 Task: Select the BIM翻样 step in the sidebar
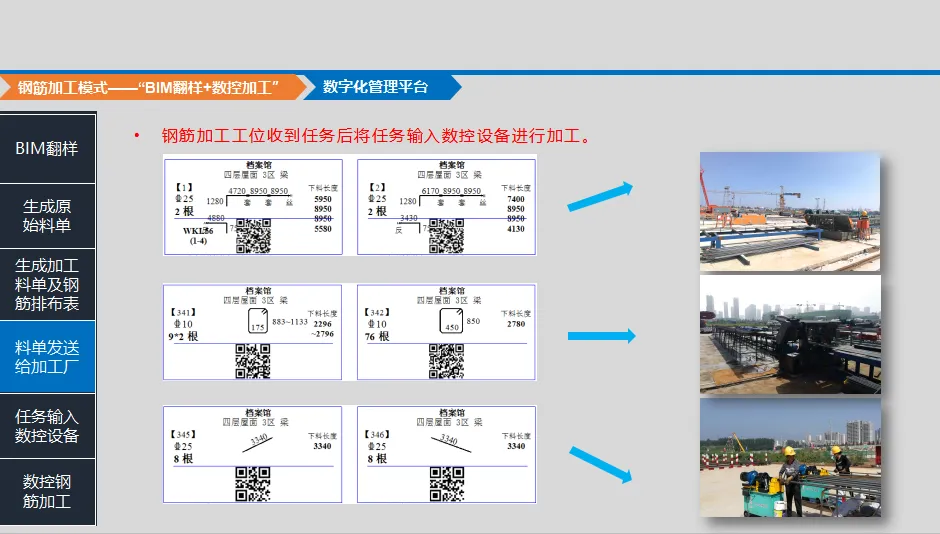pos(47,148)
